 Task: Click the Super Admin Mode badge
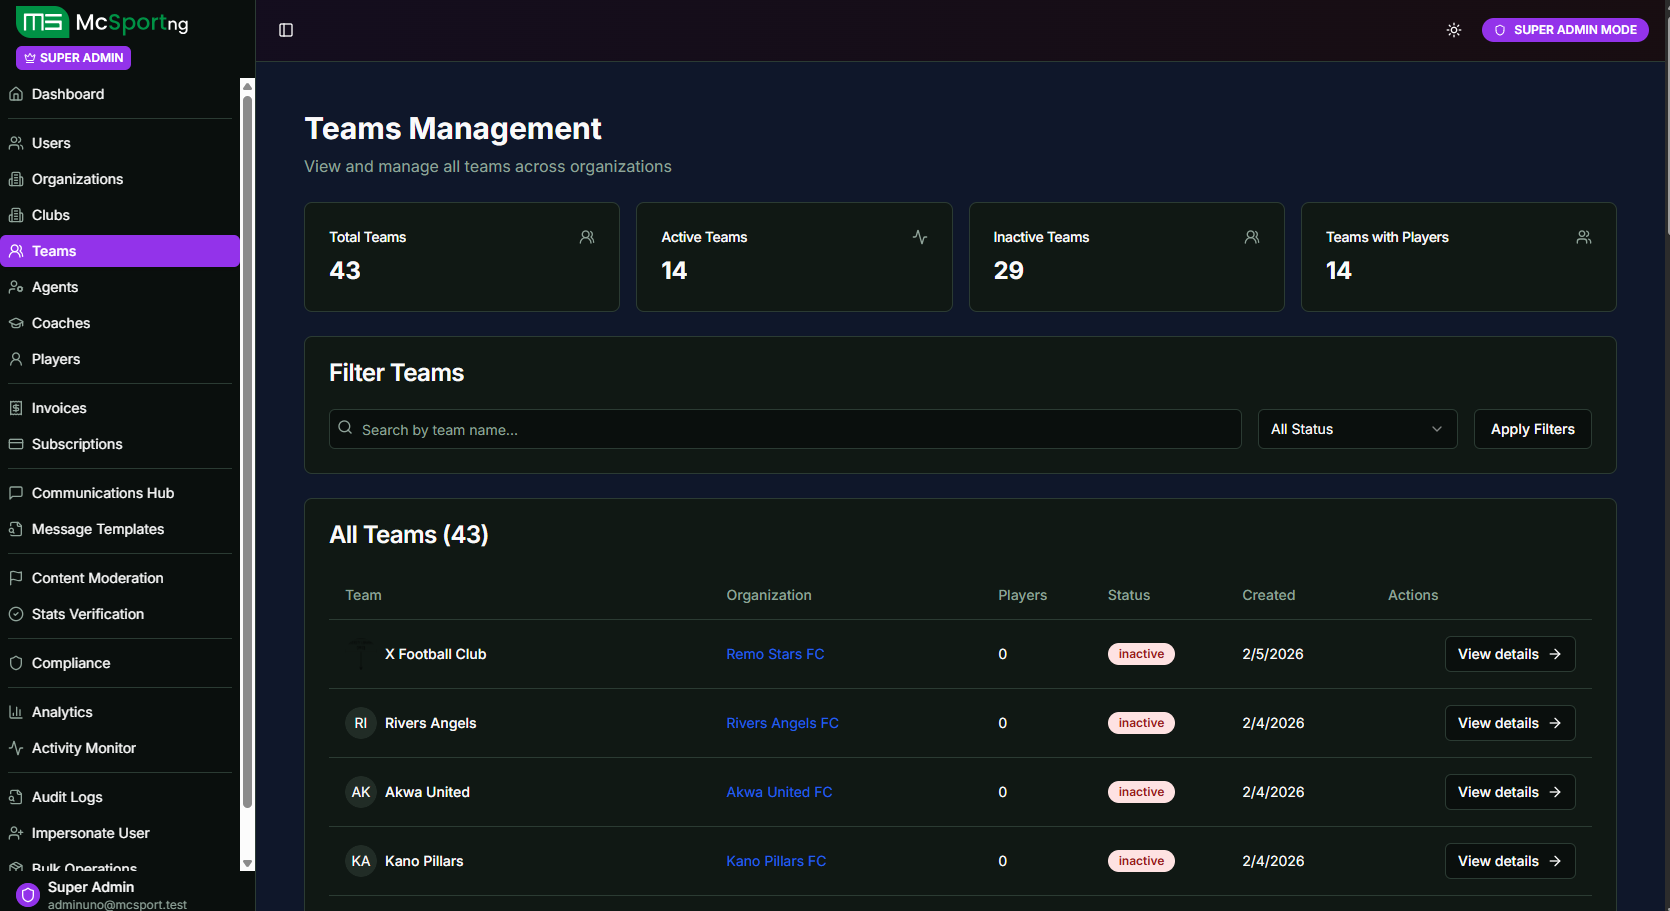(1565, 30)
